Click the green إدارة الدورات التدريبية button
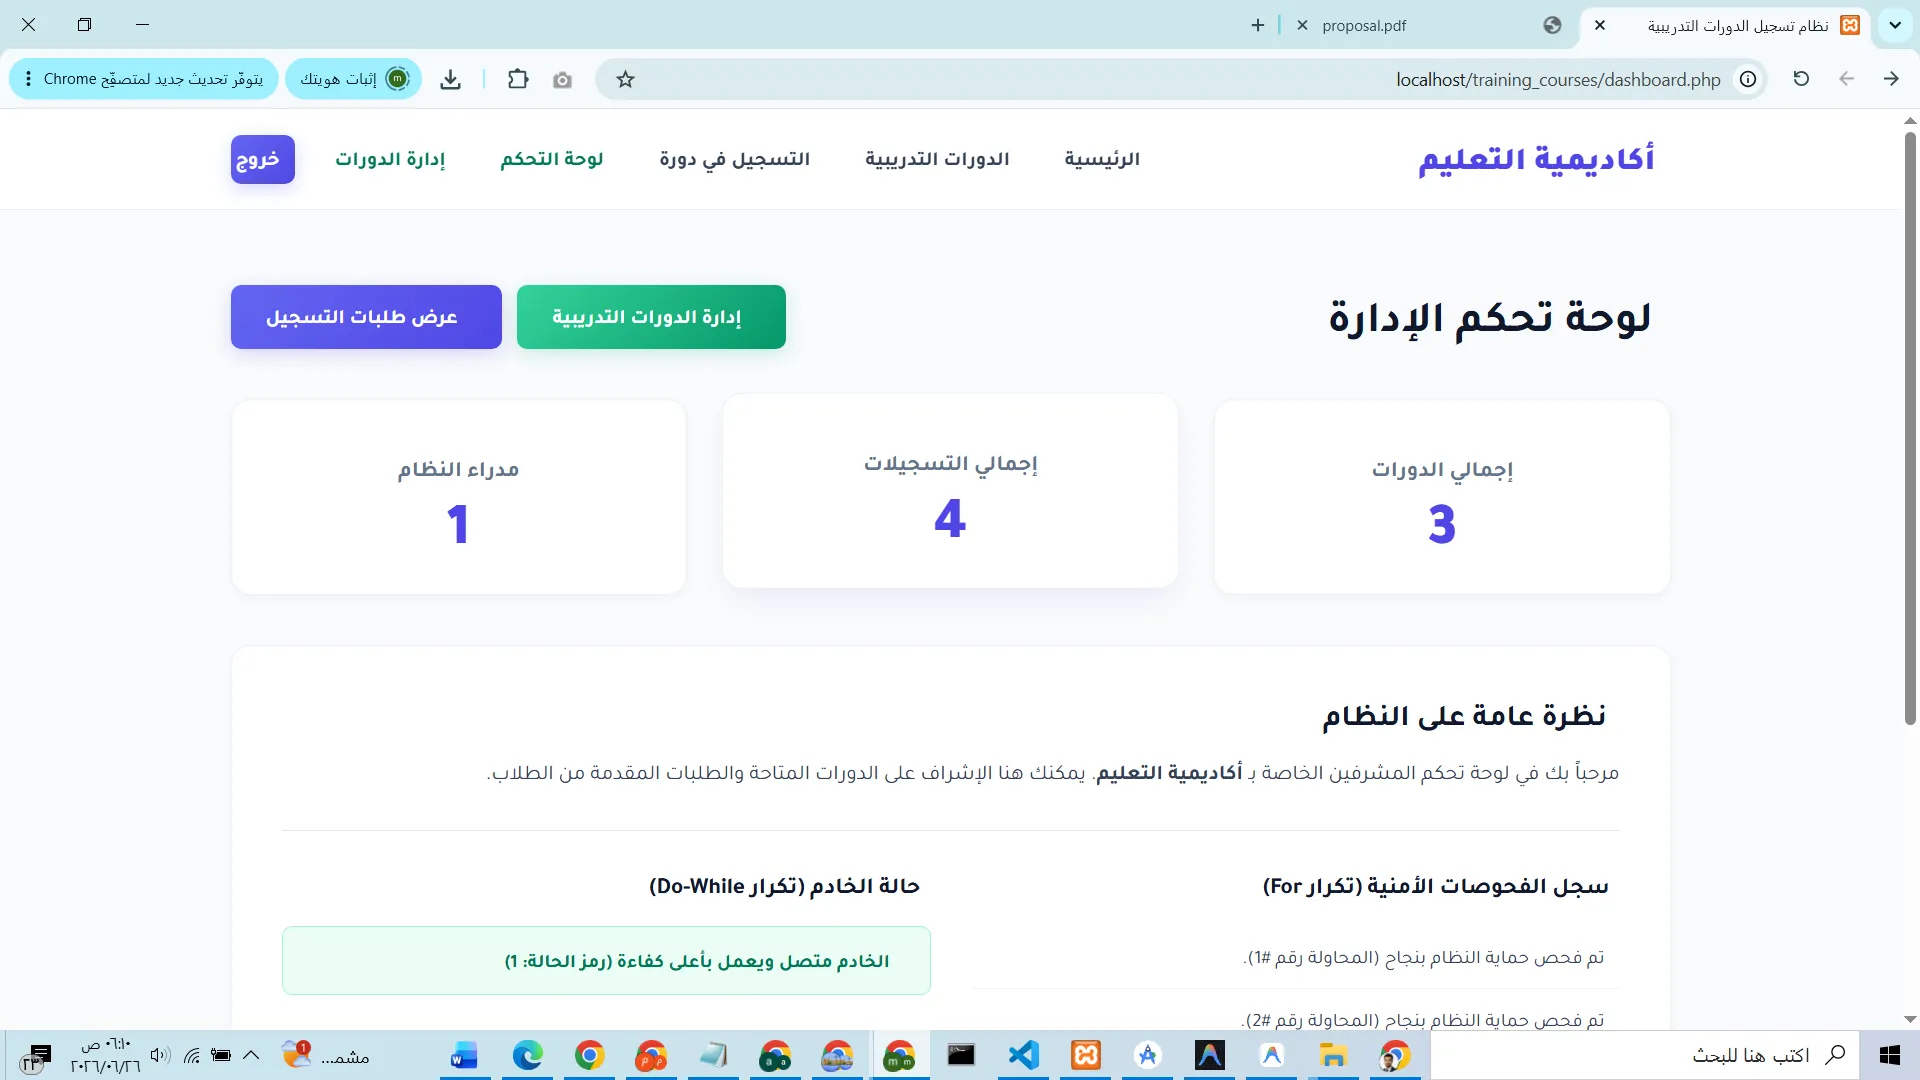Viewport: 1920px width, 1080px height. 651,317
